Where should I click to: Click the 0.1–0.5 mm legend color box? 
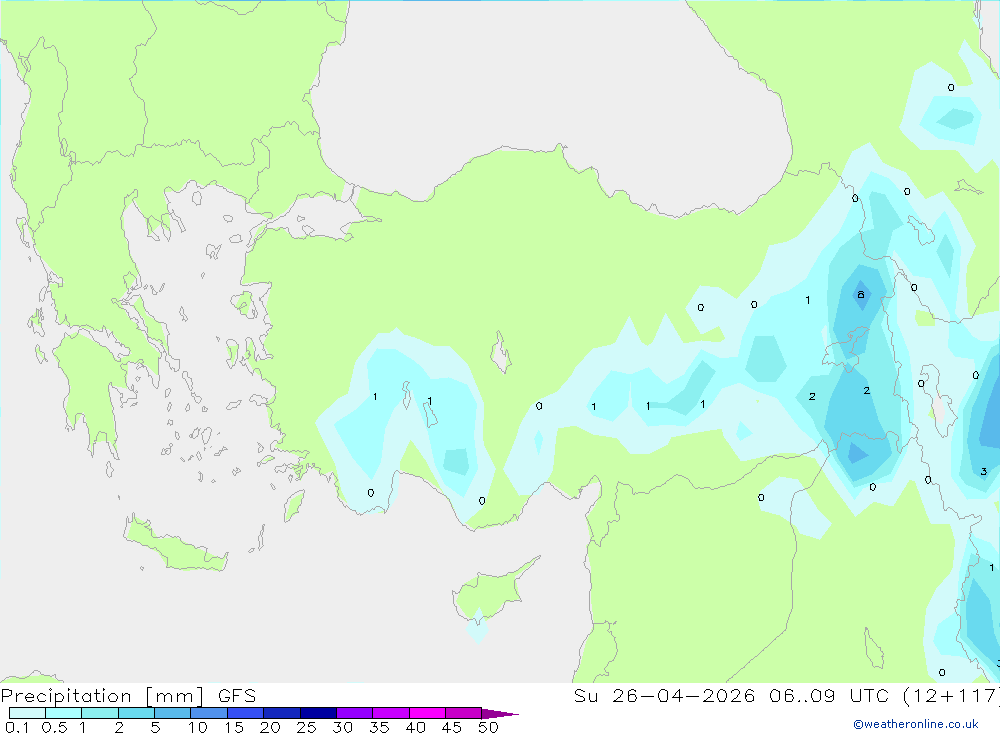click(x=27, y=713)
